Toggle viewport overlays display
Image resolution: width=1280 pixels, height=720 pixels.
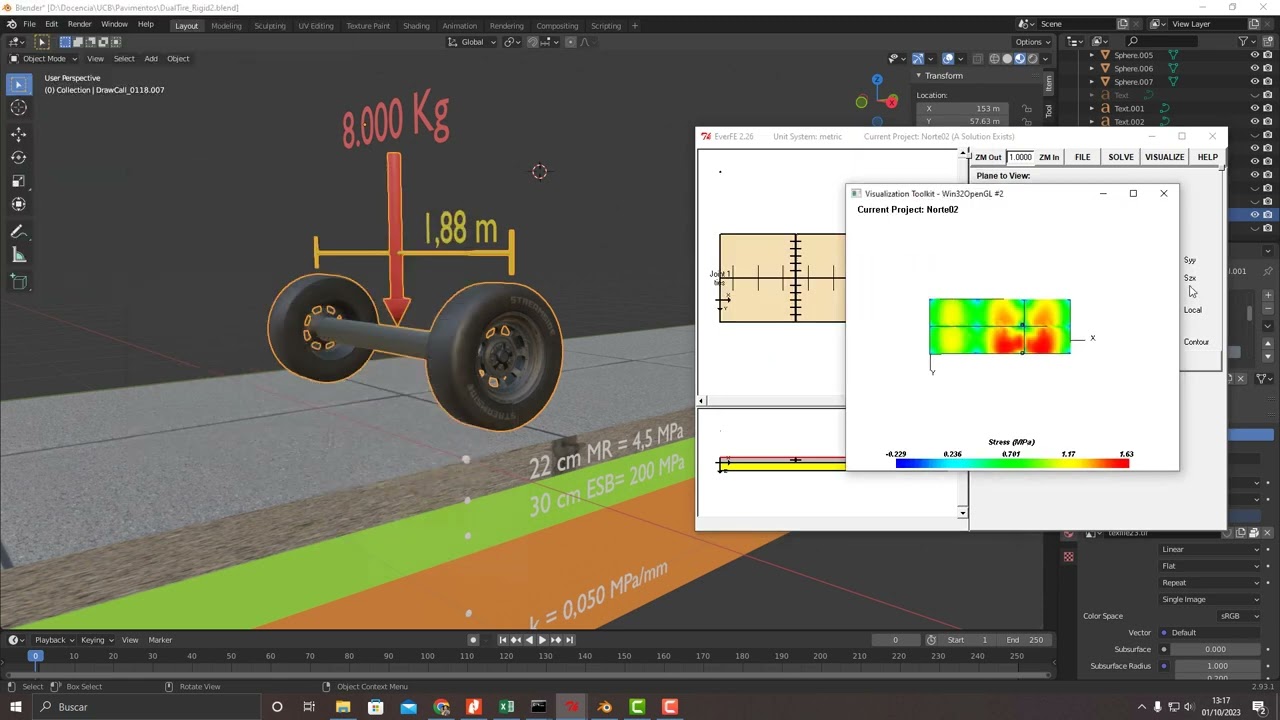(948, 58)
